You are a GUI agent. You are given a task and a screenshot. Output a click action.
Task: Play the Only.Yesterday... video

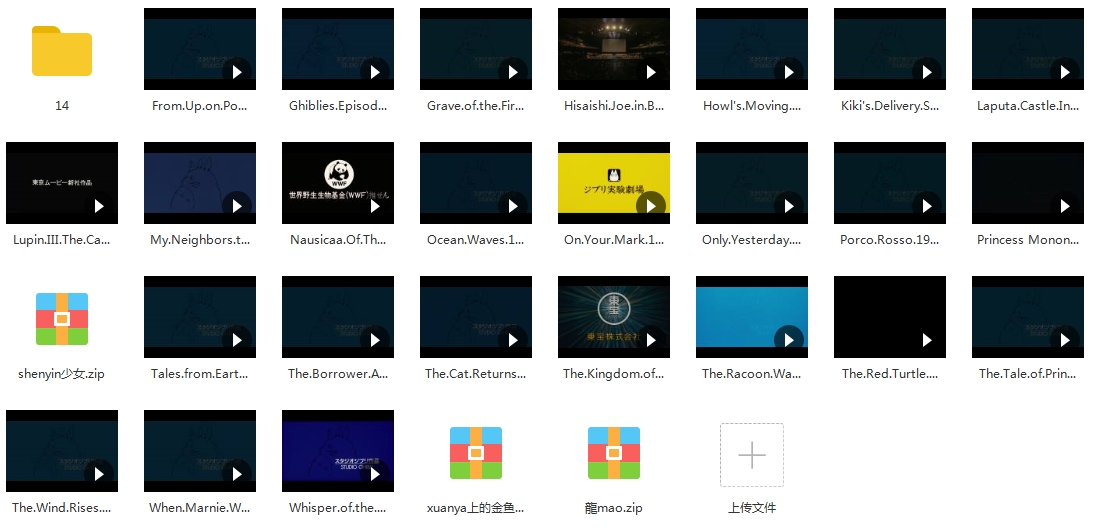[x=752, y=183]
